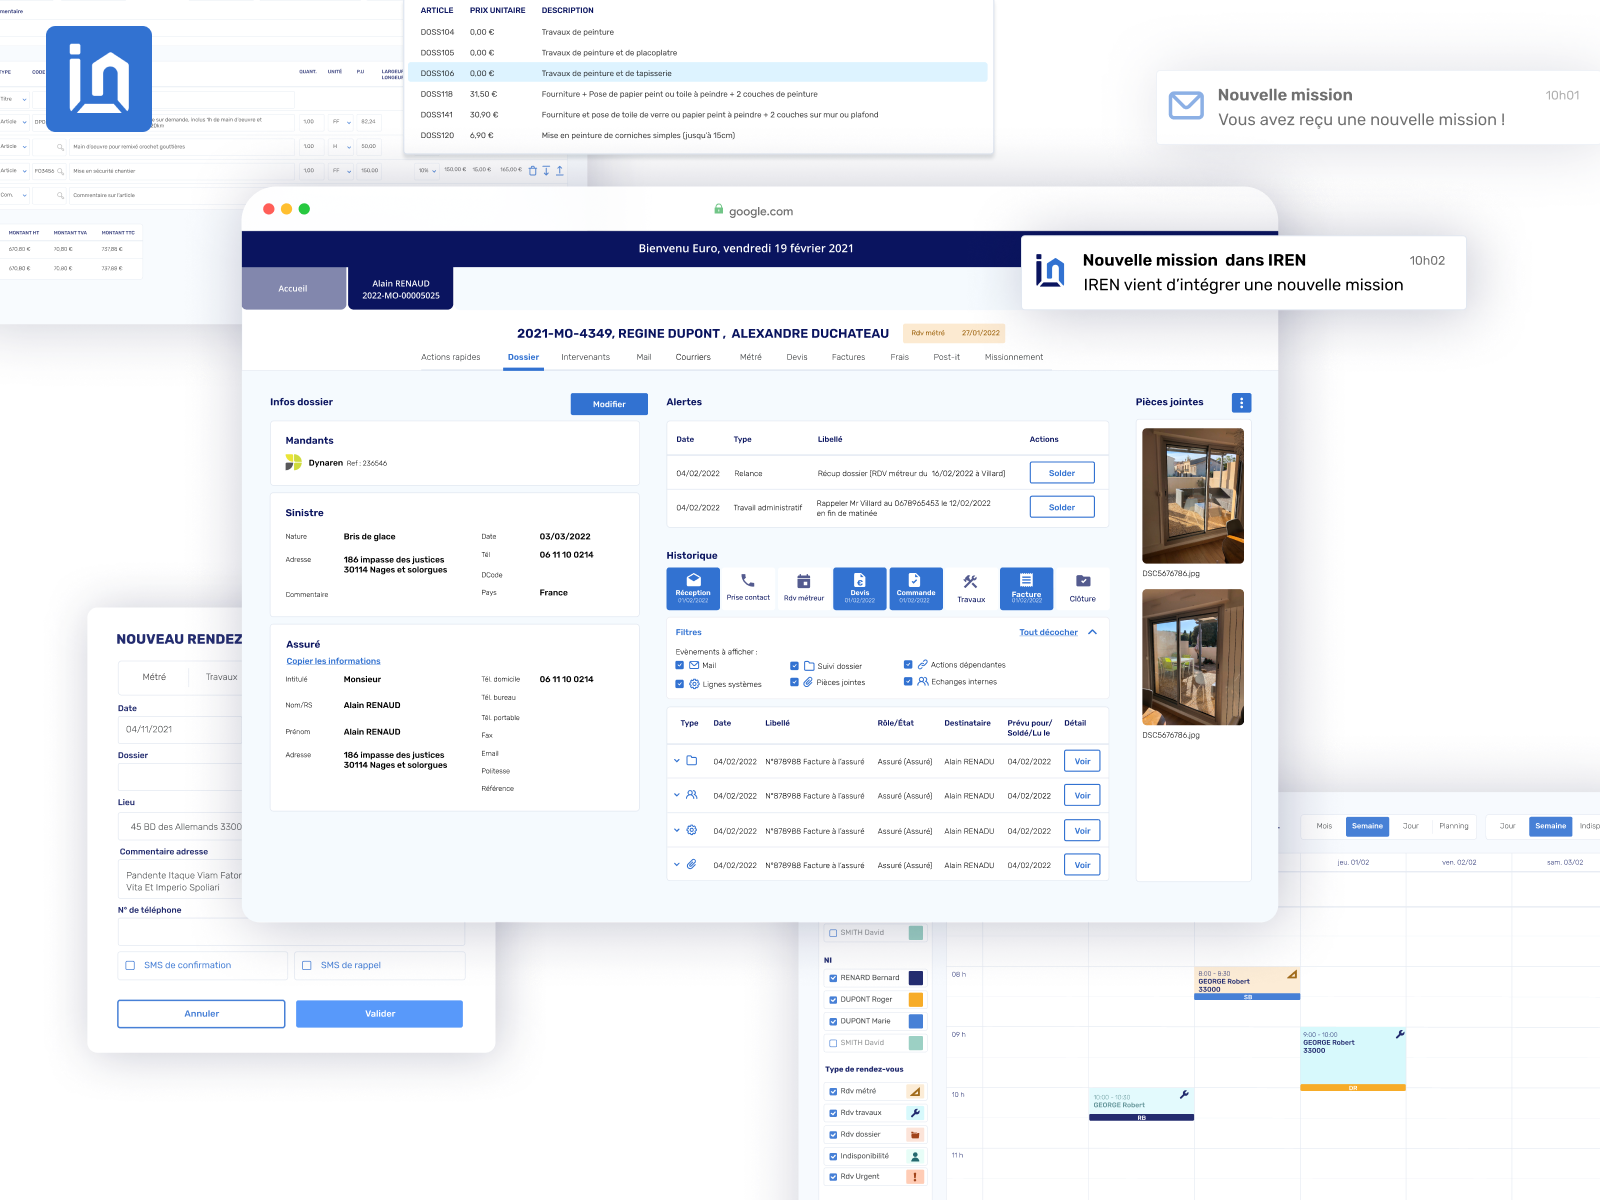
Task: Click the blue IREN logo tile
Action: point(99,79)
